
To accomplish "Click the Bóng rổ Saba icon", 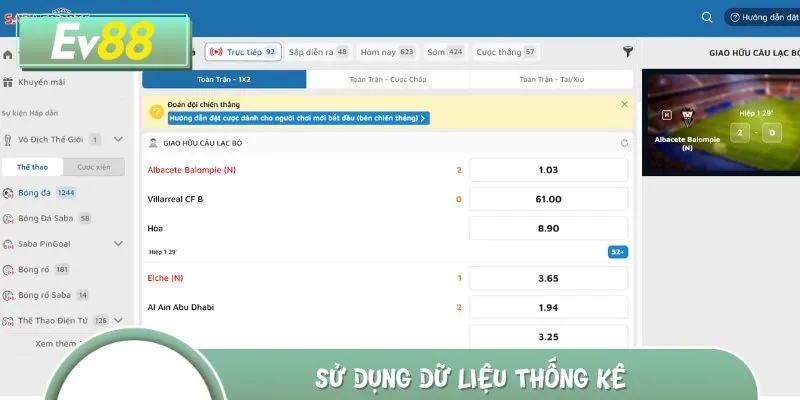I will pos(8,295).
